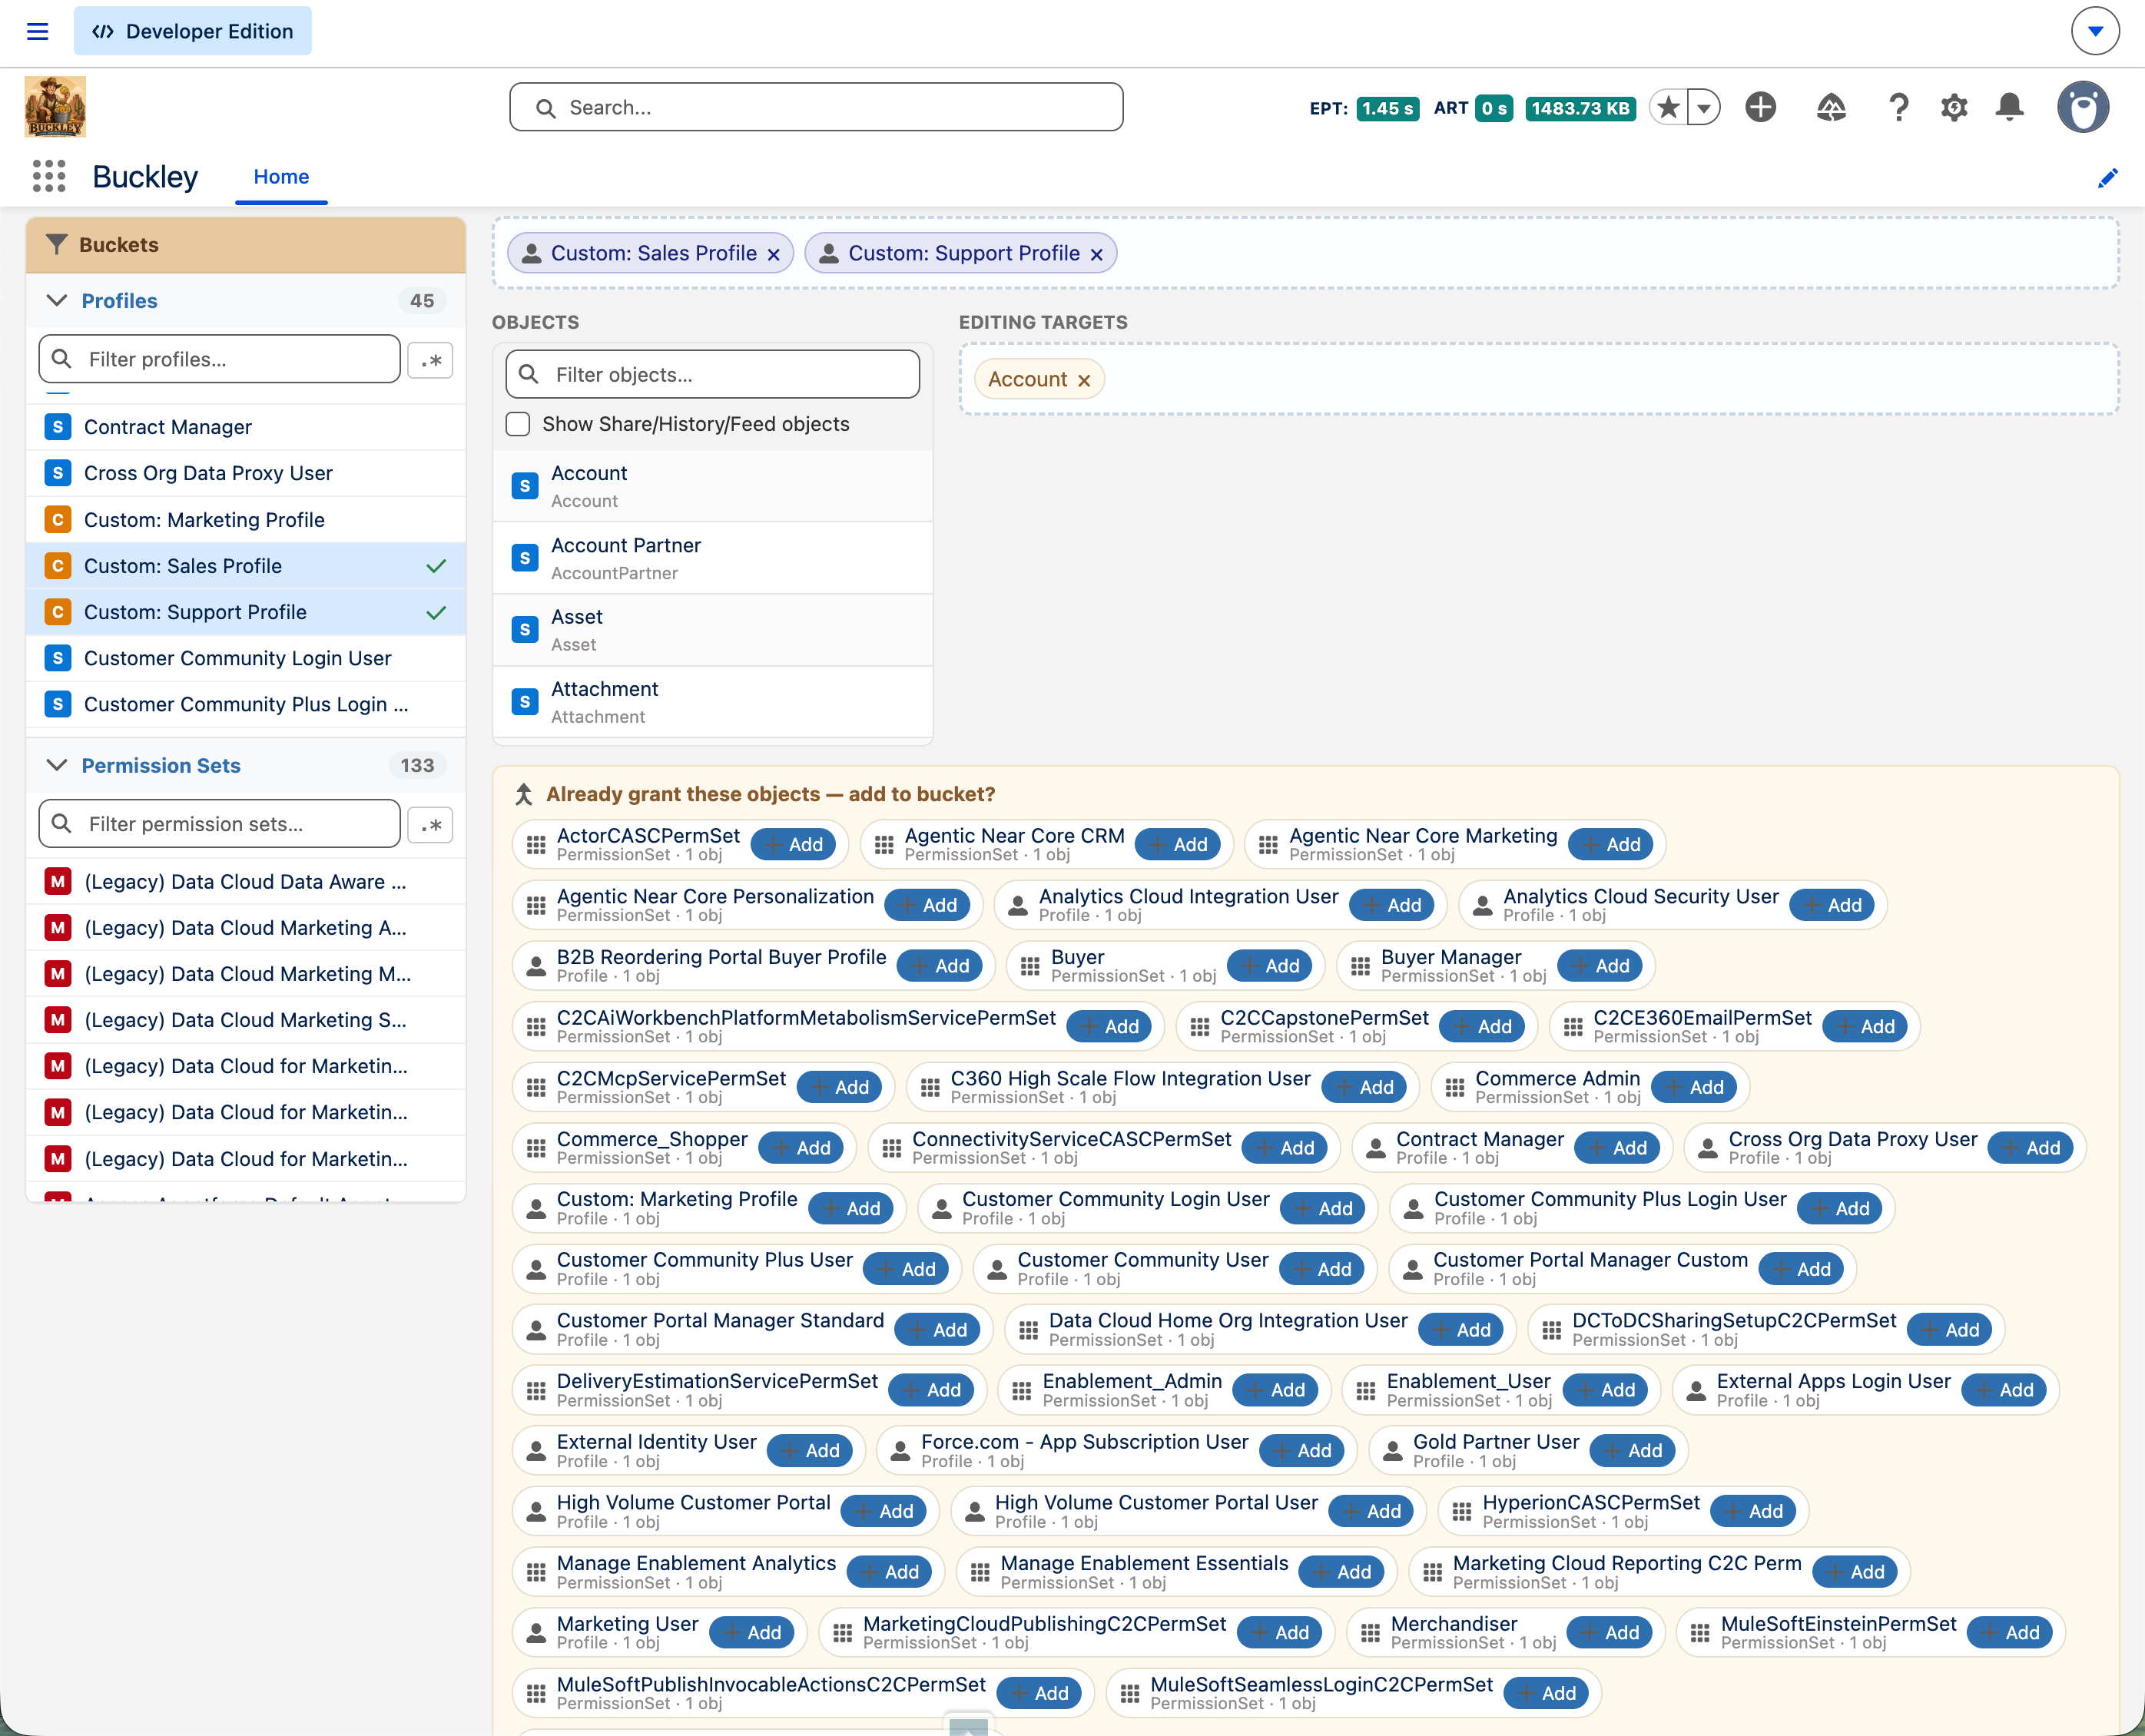The width and height of the screenshot is (2145, 1736).
Task: Open the favorites list dropdown arrow
Action: click(1703, 107)
